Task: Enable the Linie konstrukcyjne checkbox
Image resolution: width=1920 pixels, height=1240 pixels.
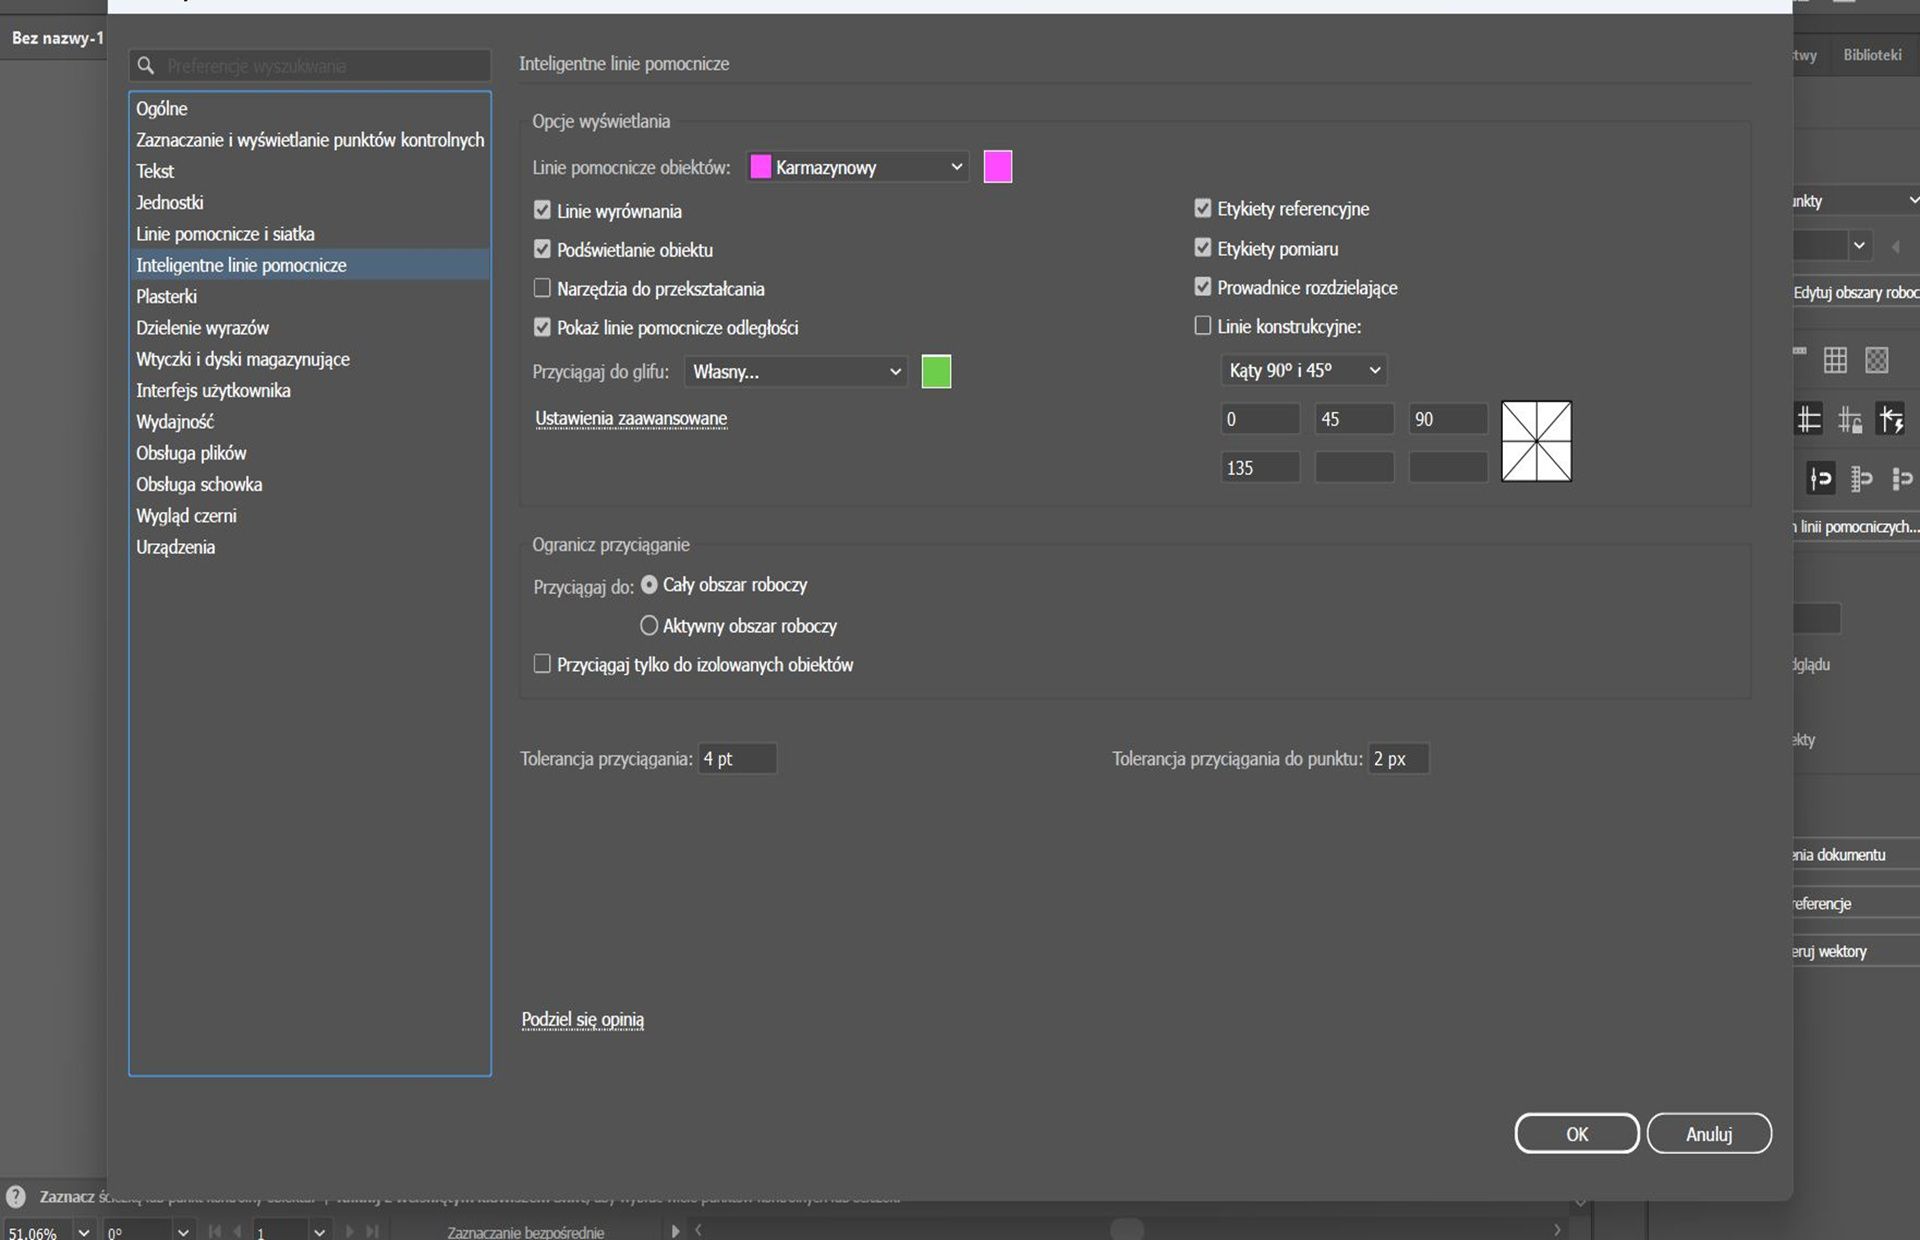Action: point(1203,326)
